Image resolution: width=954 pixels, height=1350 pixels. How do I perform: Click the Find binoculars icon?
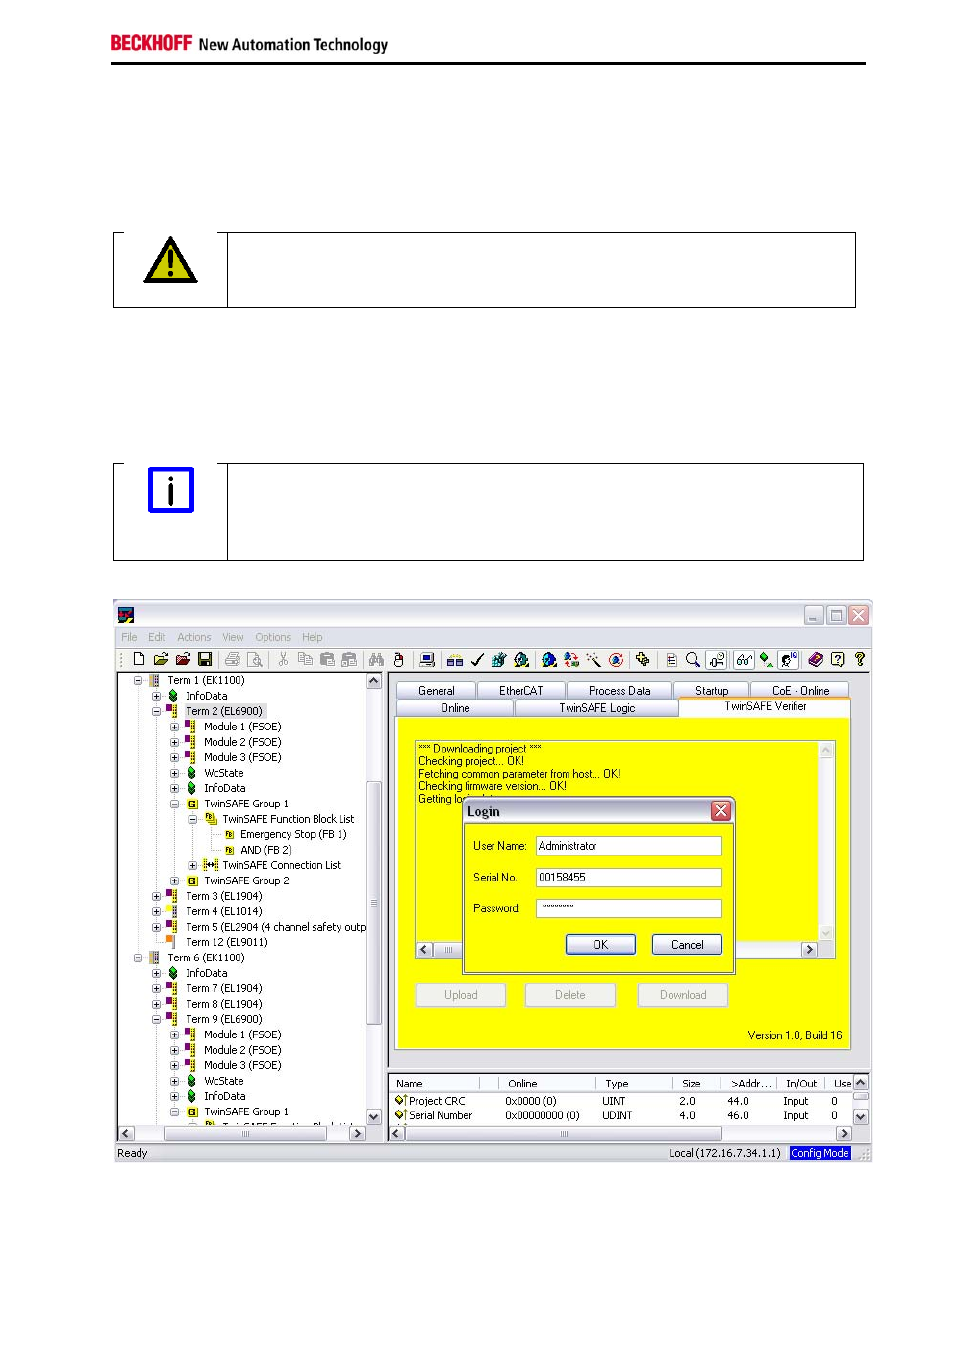(376, 659)
